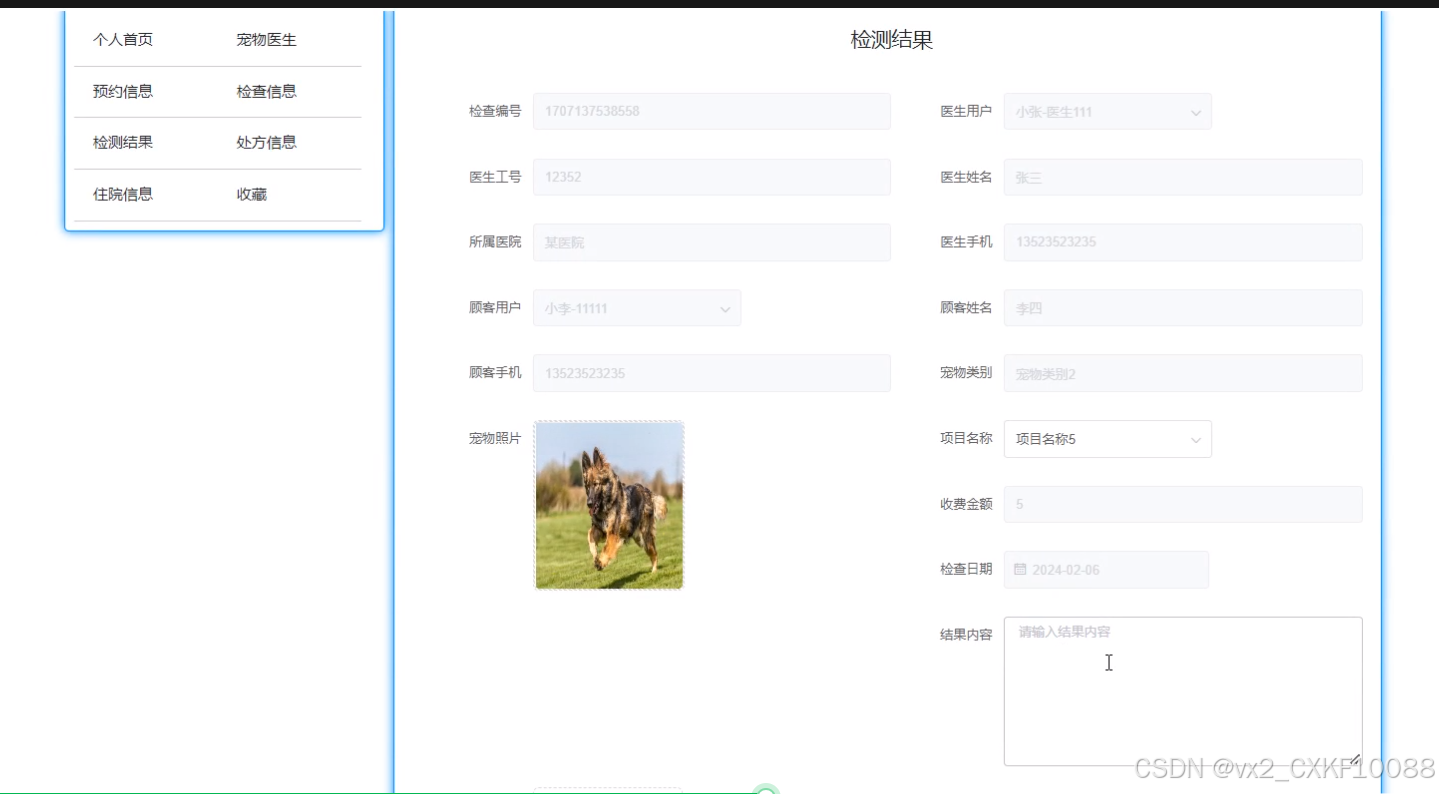1439x794 pixels.
Task: Click the 所属医院 input field
Action: point(711,242)
